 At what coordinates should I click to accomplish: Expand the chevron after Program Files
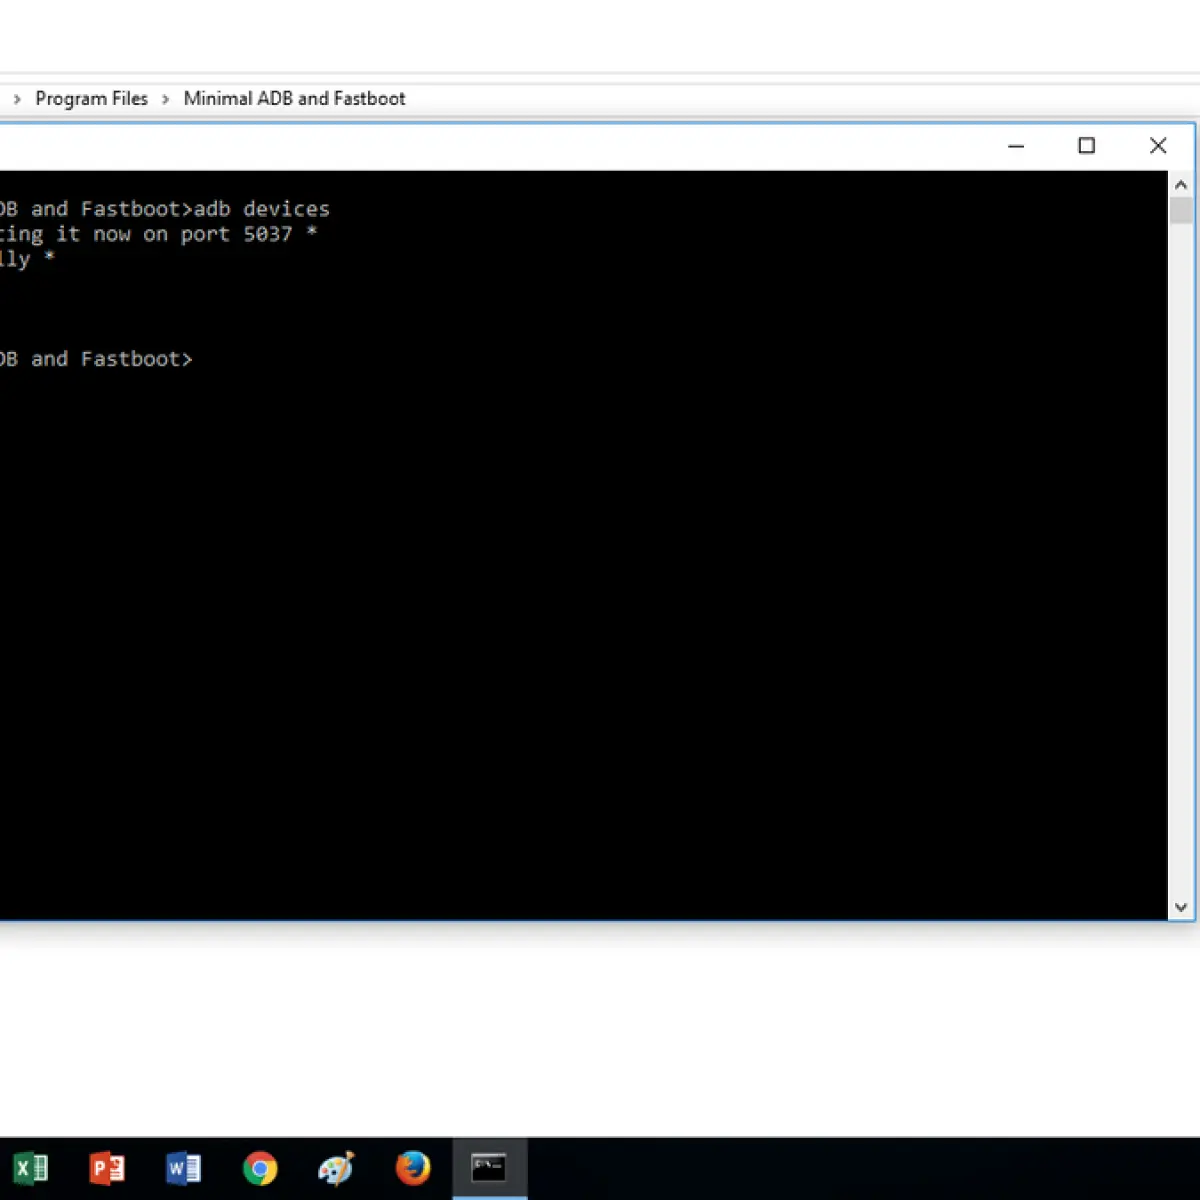(166, 99)
